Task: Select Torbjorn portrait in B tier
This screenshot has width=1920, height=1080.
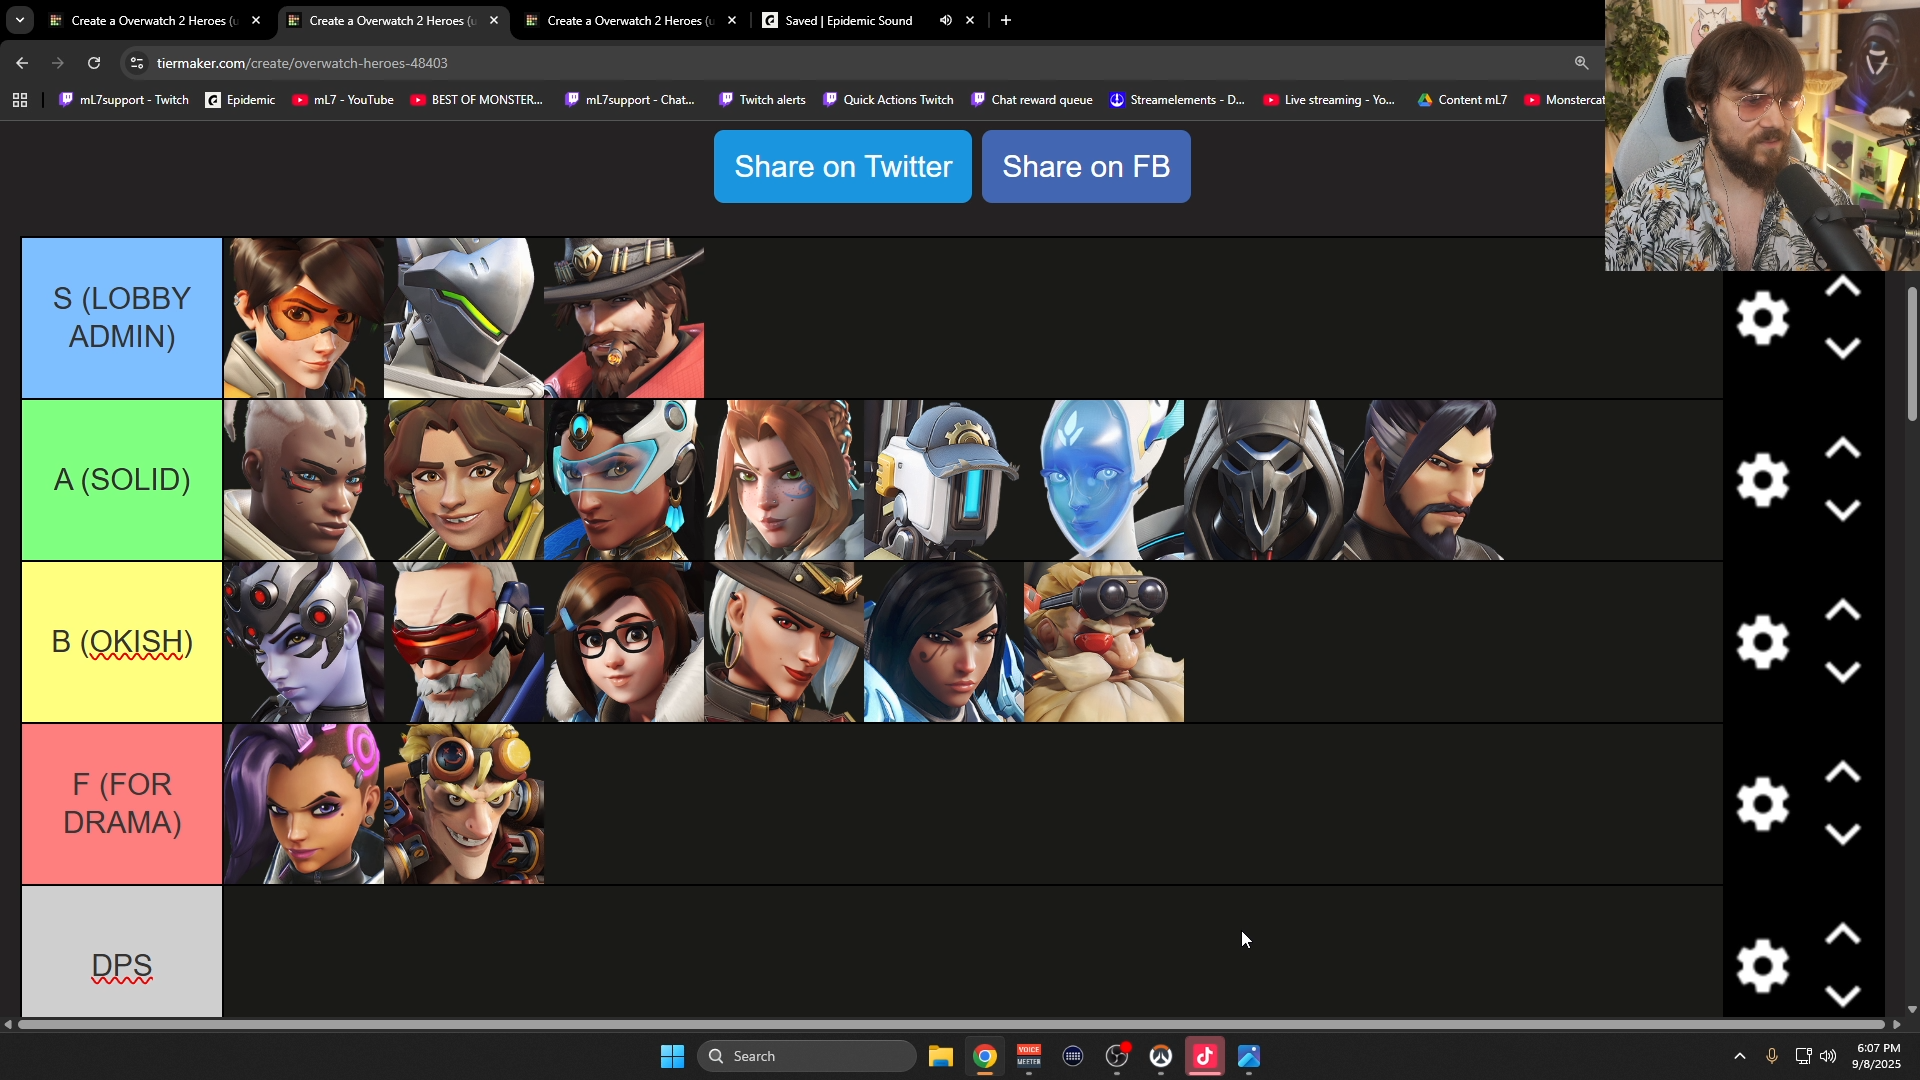Action: coord(1104,642)
